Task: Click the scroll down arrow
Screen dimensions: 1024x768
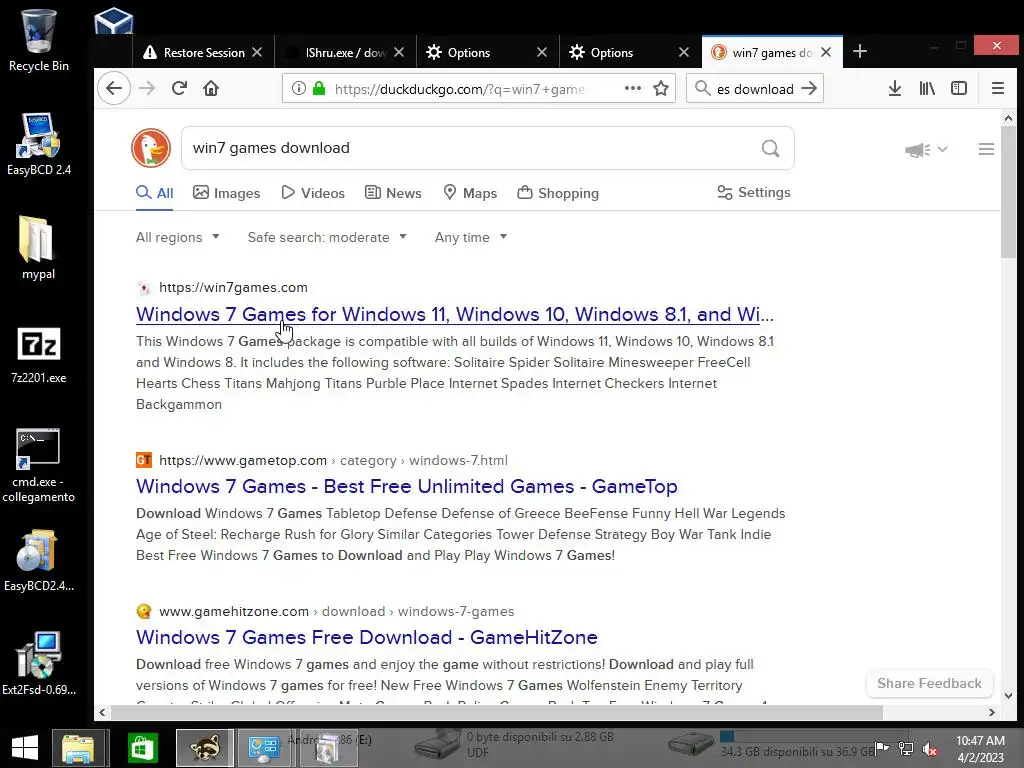Action: point(1008,696)
